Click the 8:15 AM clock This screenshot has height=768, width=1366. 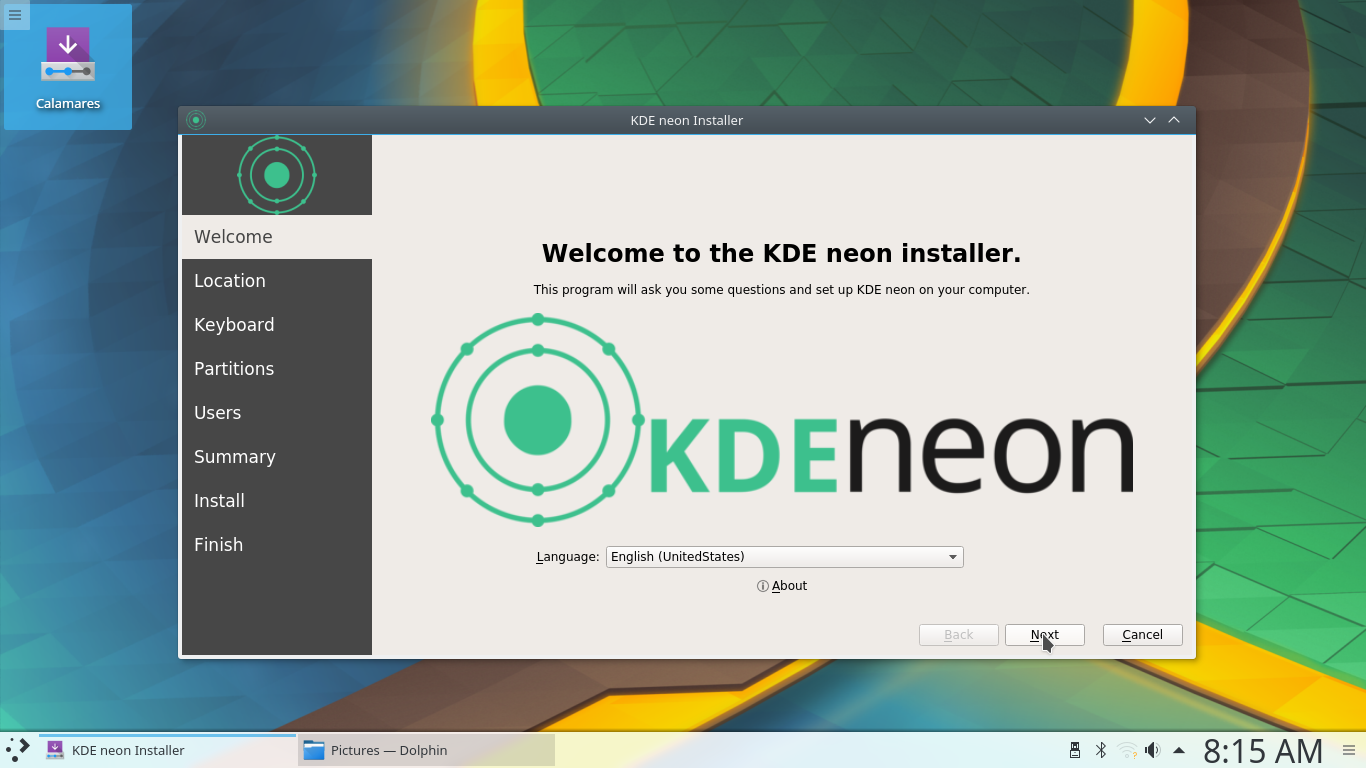click(1263, 750)
